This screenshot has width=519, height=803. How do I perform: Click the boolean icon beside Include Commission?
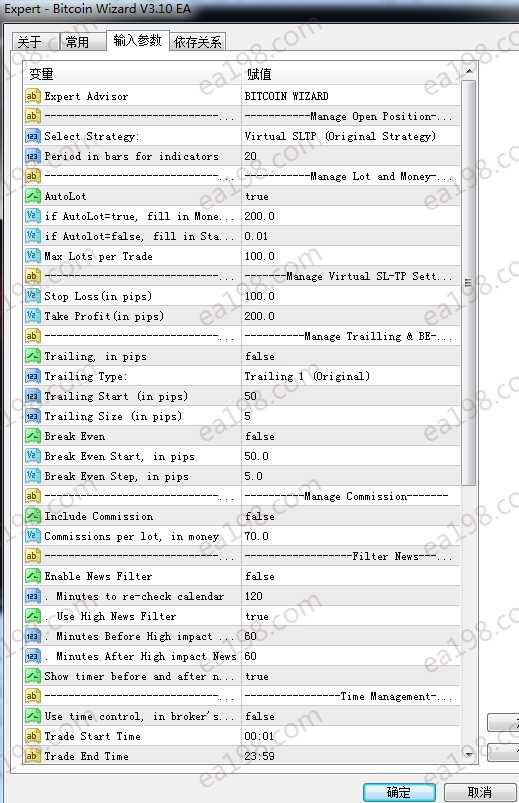tap(32, 516)
